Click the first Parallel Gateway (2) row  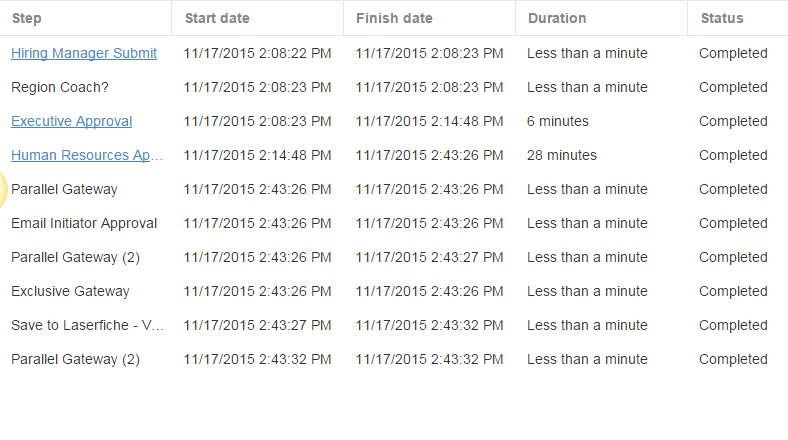pyautogui.click(x=394, y=257)
